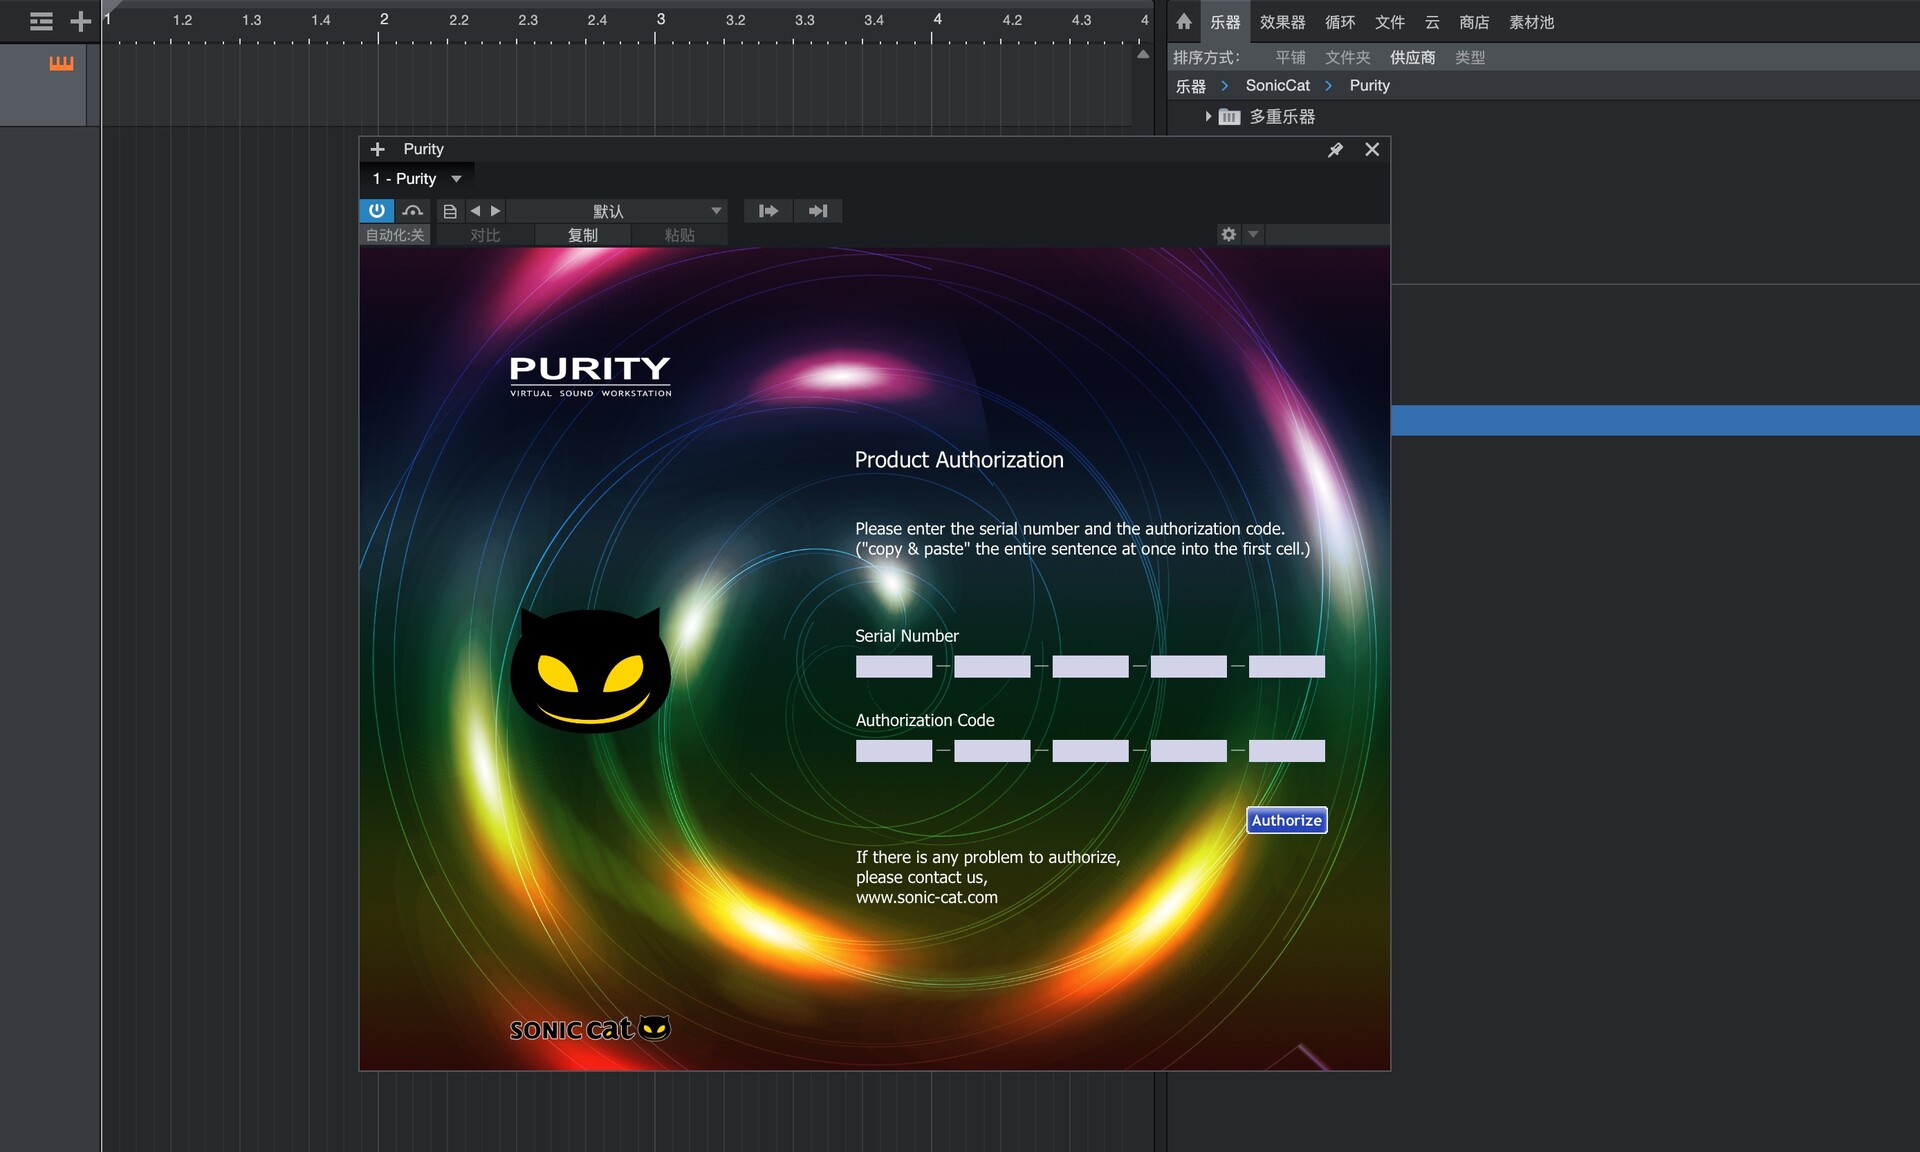
Task: Click the 粘贴 paste button
Action: click(680, 235)
